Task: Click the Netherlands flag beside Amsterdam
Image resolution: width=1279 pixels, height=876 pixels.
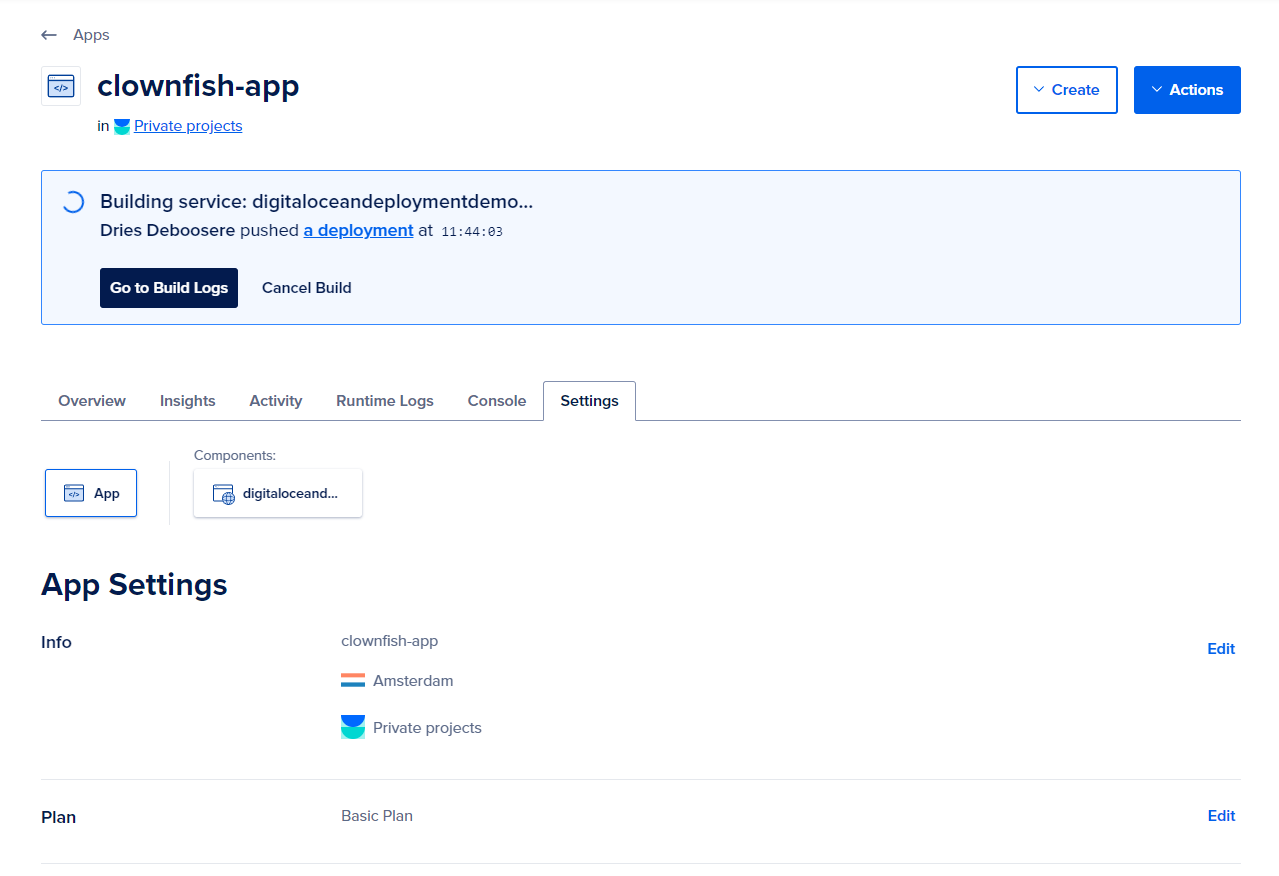Action: point(353,681)
